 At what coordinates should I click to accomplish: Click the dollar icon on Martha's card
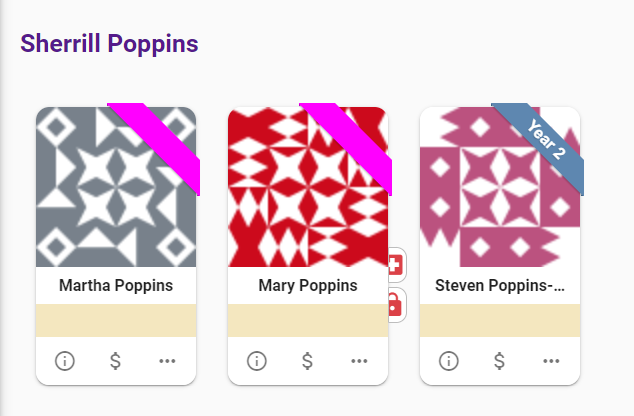click(x=115, y=361)
